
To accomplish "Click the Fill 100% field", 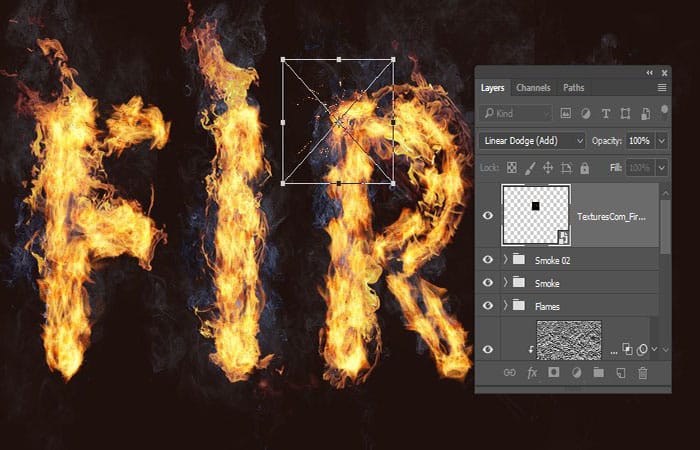I will pos(640,168).
